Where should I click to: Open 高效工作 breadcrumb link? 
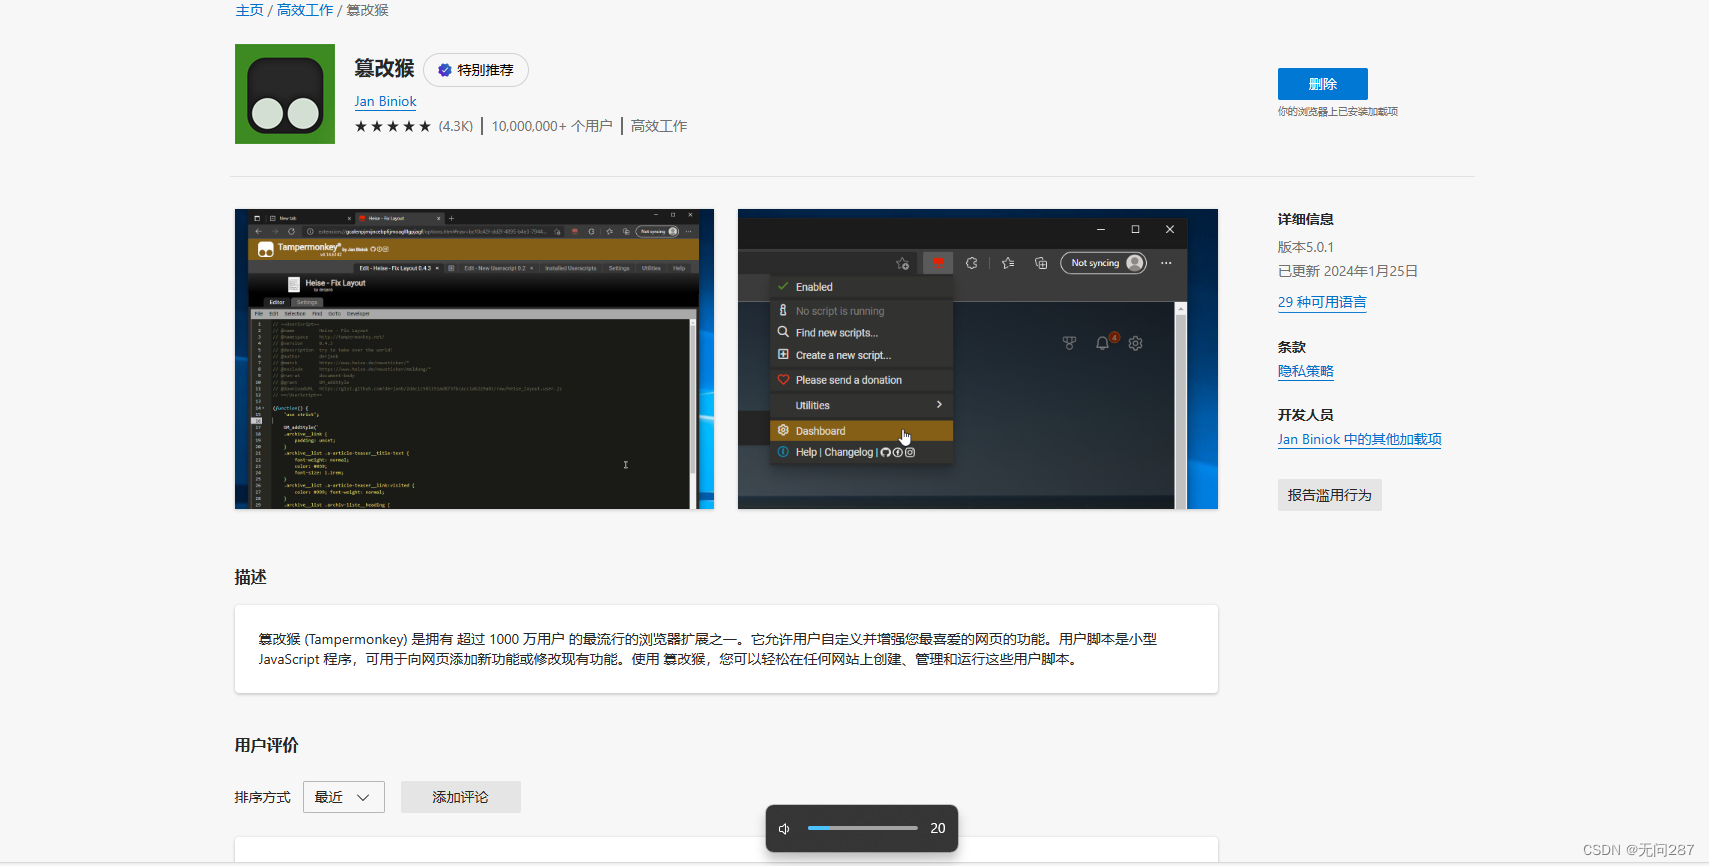(305, 10)
